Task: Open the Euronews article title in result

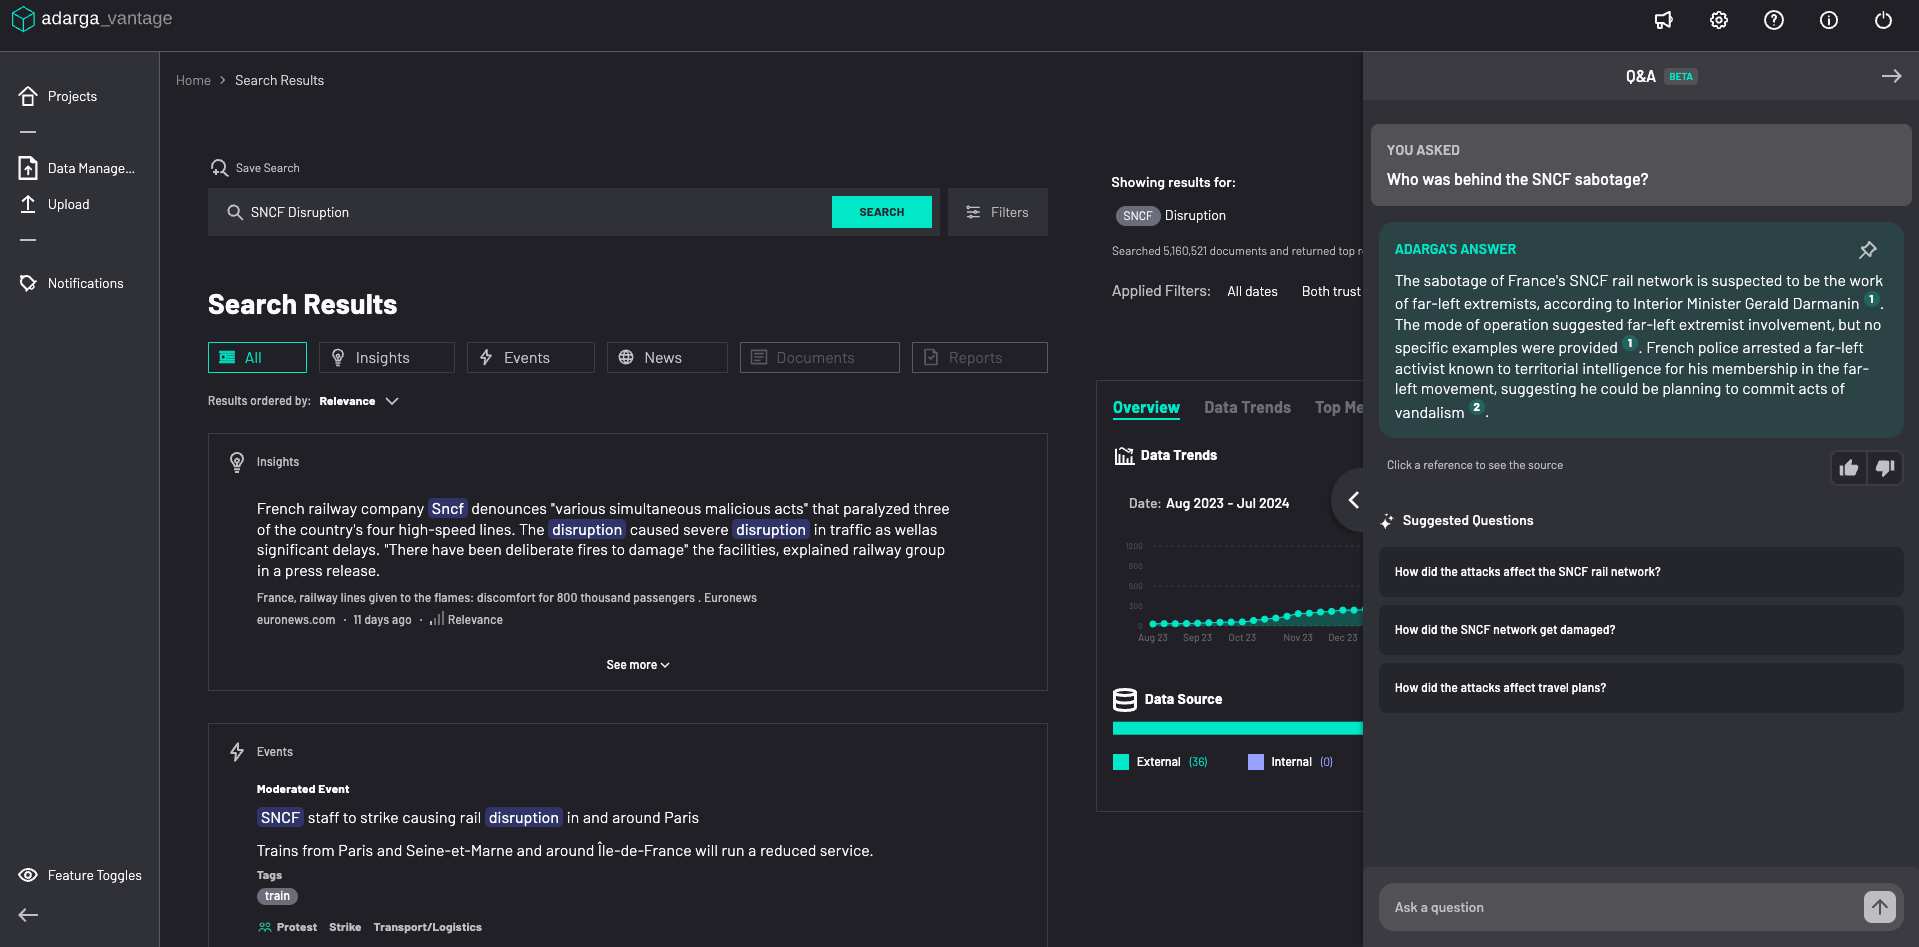Action: click(506, 598)
